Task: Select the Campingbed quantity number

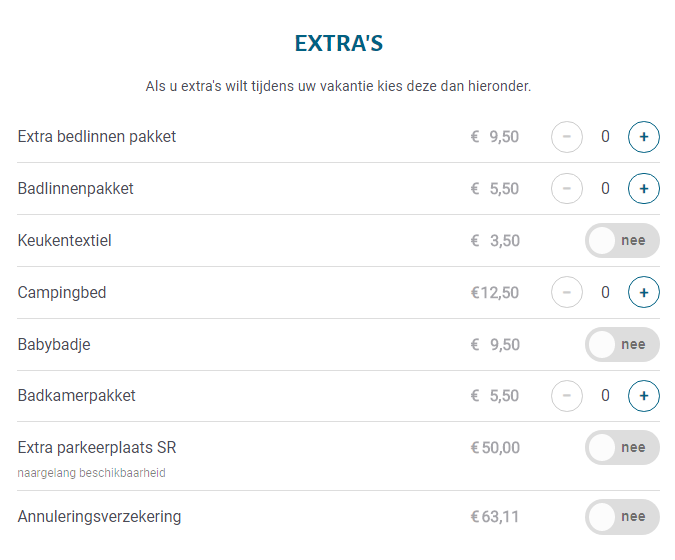Action: [x=605, y=293]
